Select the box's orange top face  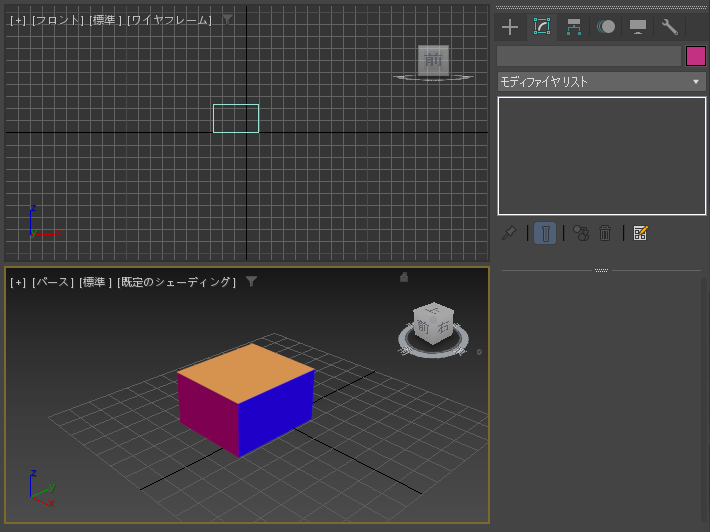pos(247,373)
